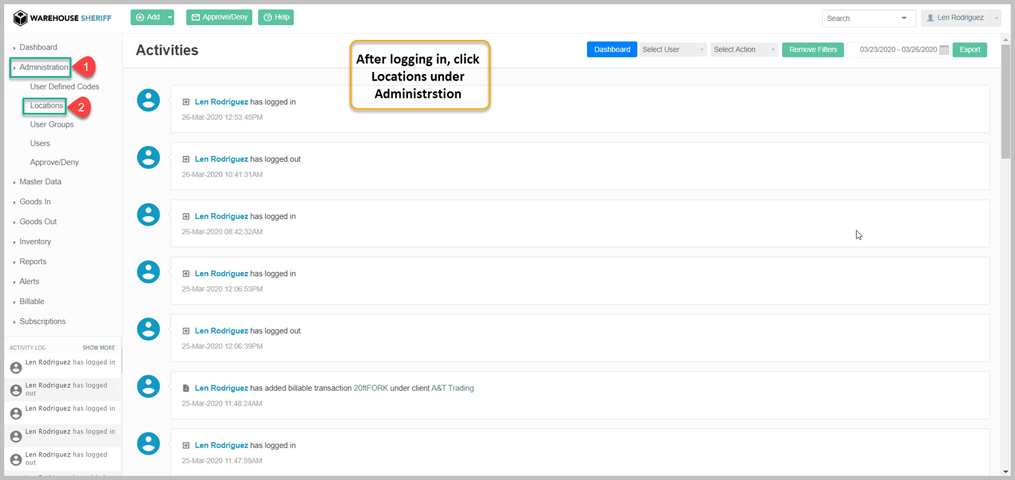
Task: Click the login icon on the 11:47:59AM entry
Action: click(x=186, y=445)
